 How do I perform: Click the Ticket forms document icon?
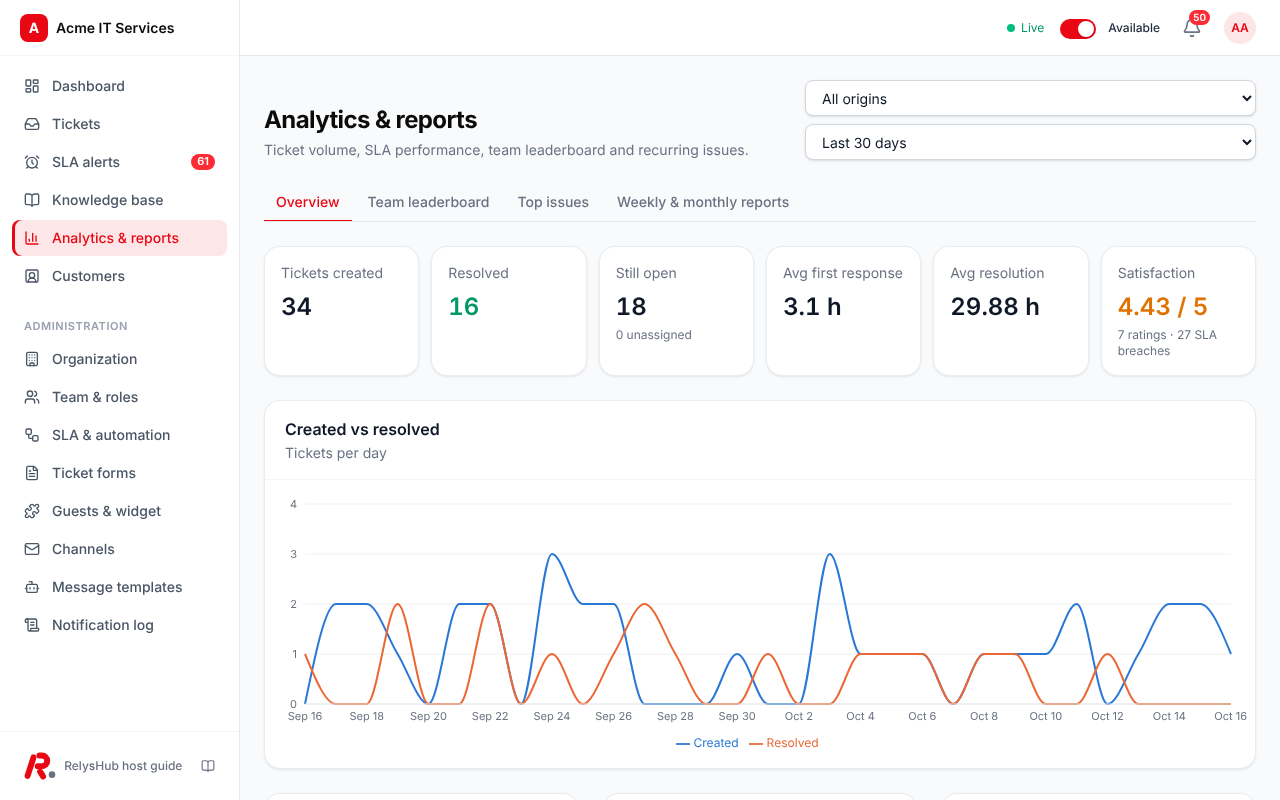[x=32, y=473]
